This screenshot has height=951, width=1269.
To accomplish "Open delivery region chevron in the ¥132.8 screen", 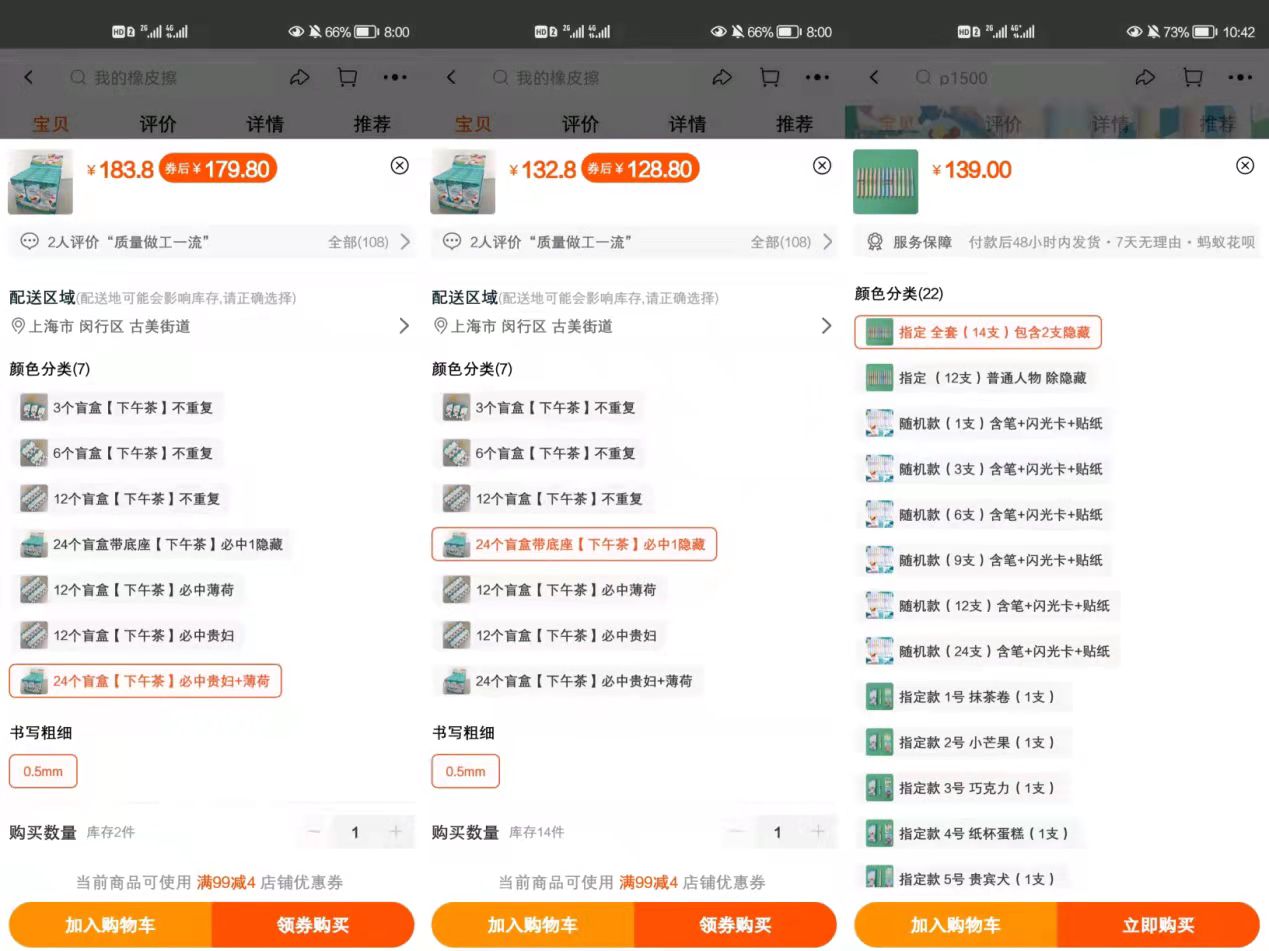I will (826, 326).
